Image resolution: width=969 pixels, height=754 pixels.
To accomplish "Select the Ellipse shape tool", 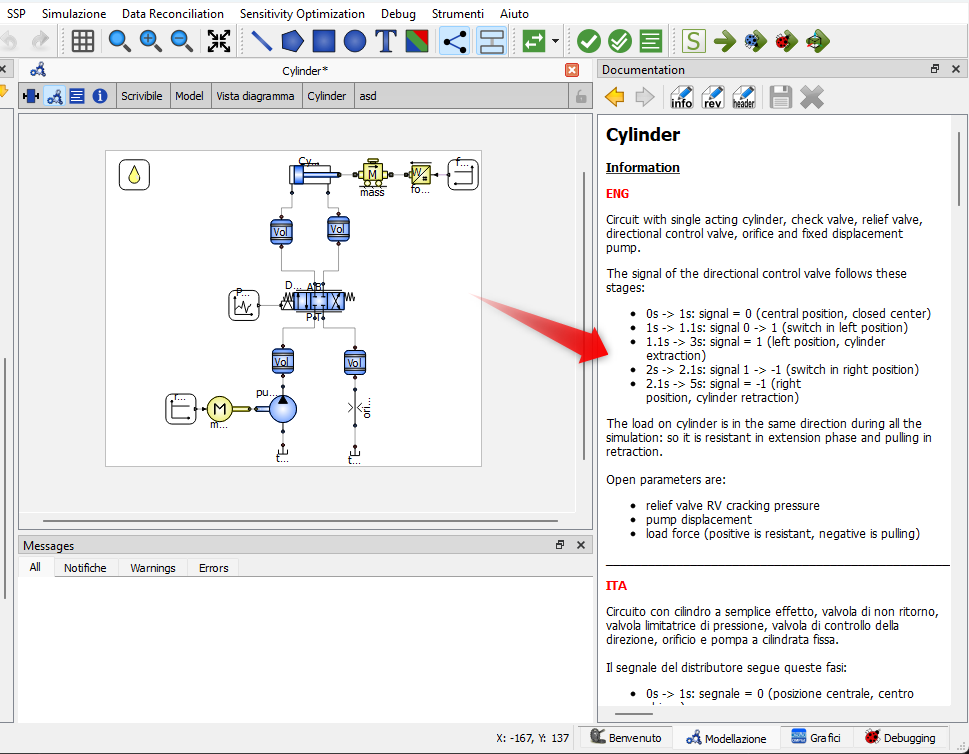I will [x=355, y=41].
